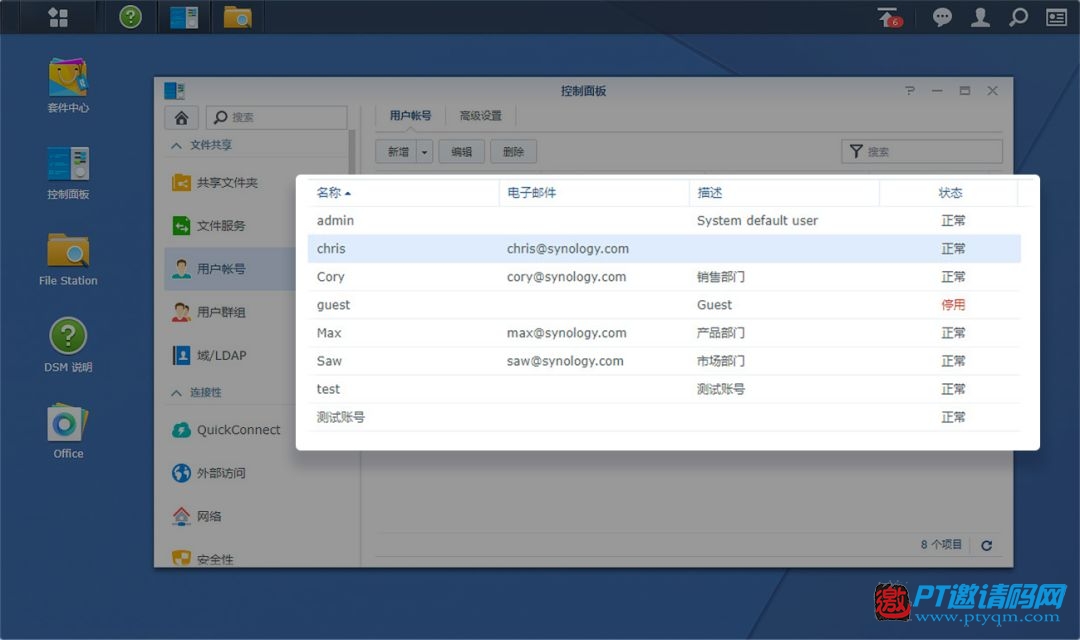Click the 8 items count label
This screenshot has height=640, width=1080.
(941, 544)
